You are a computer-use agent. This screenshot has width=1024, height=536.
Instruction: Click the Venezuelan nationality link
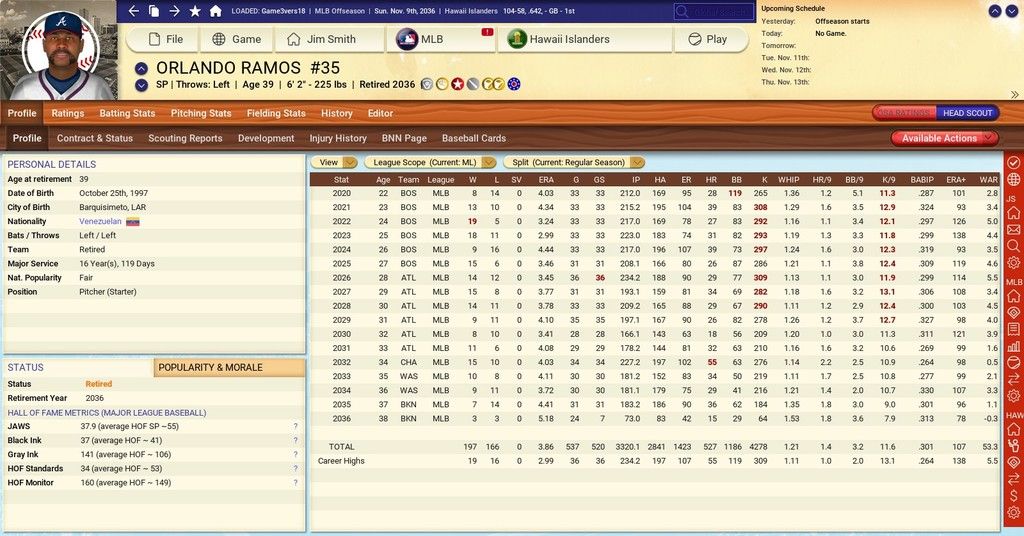point(101,221)
